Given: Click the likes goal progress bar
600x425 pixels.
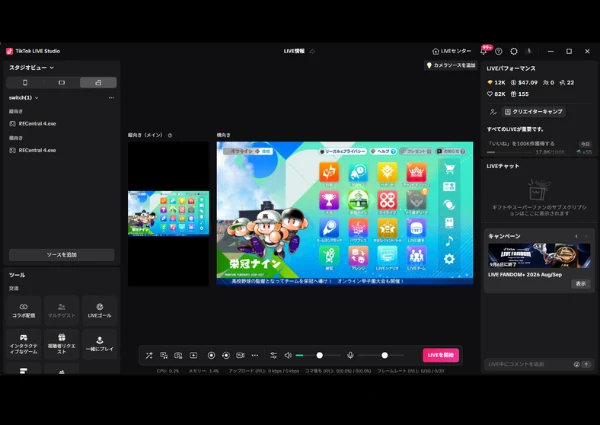Looking at the screenshot, I should coord(510,152).
